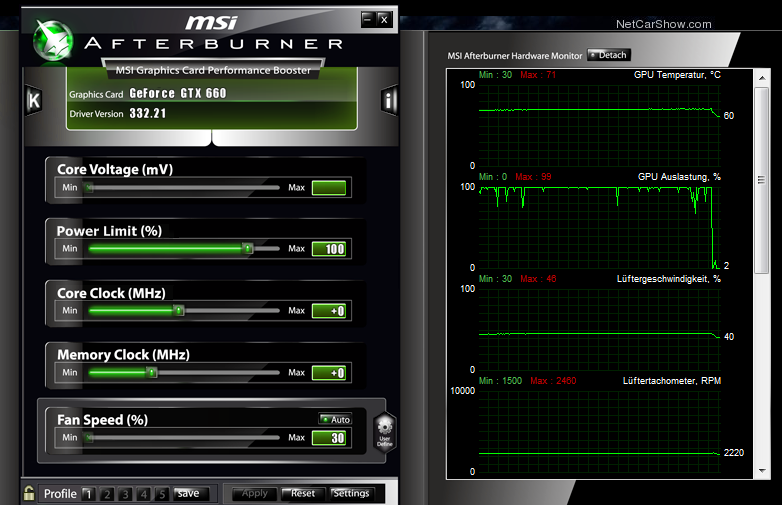Open User Define fan settings gear
This screenshot has height=505, width=782.
click(385, 432)
